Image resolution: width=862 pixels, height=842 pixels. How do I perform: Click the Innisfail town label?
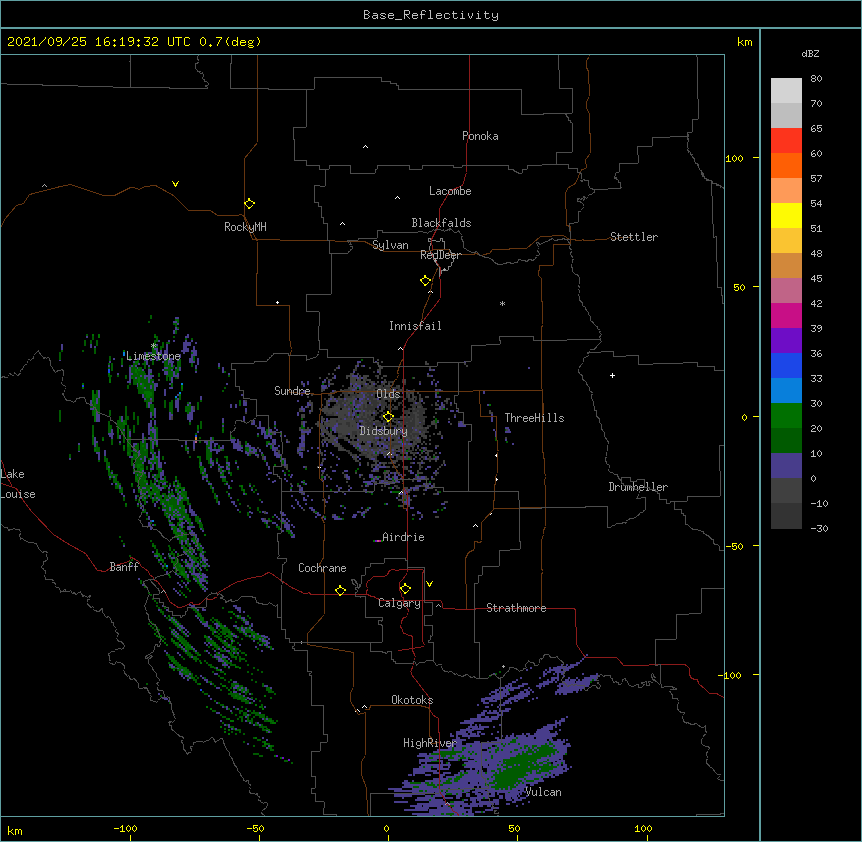415,326
